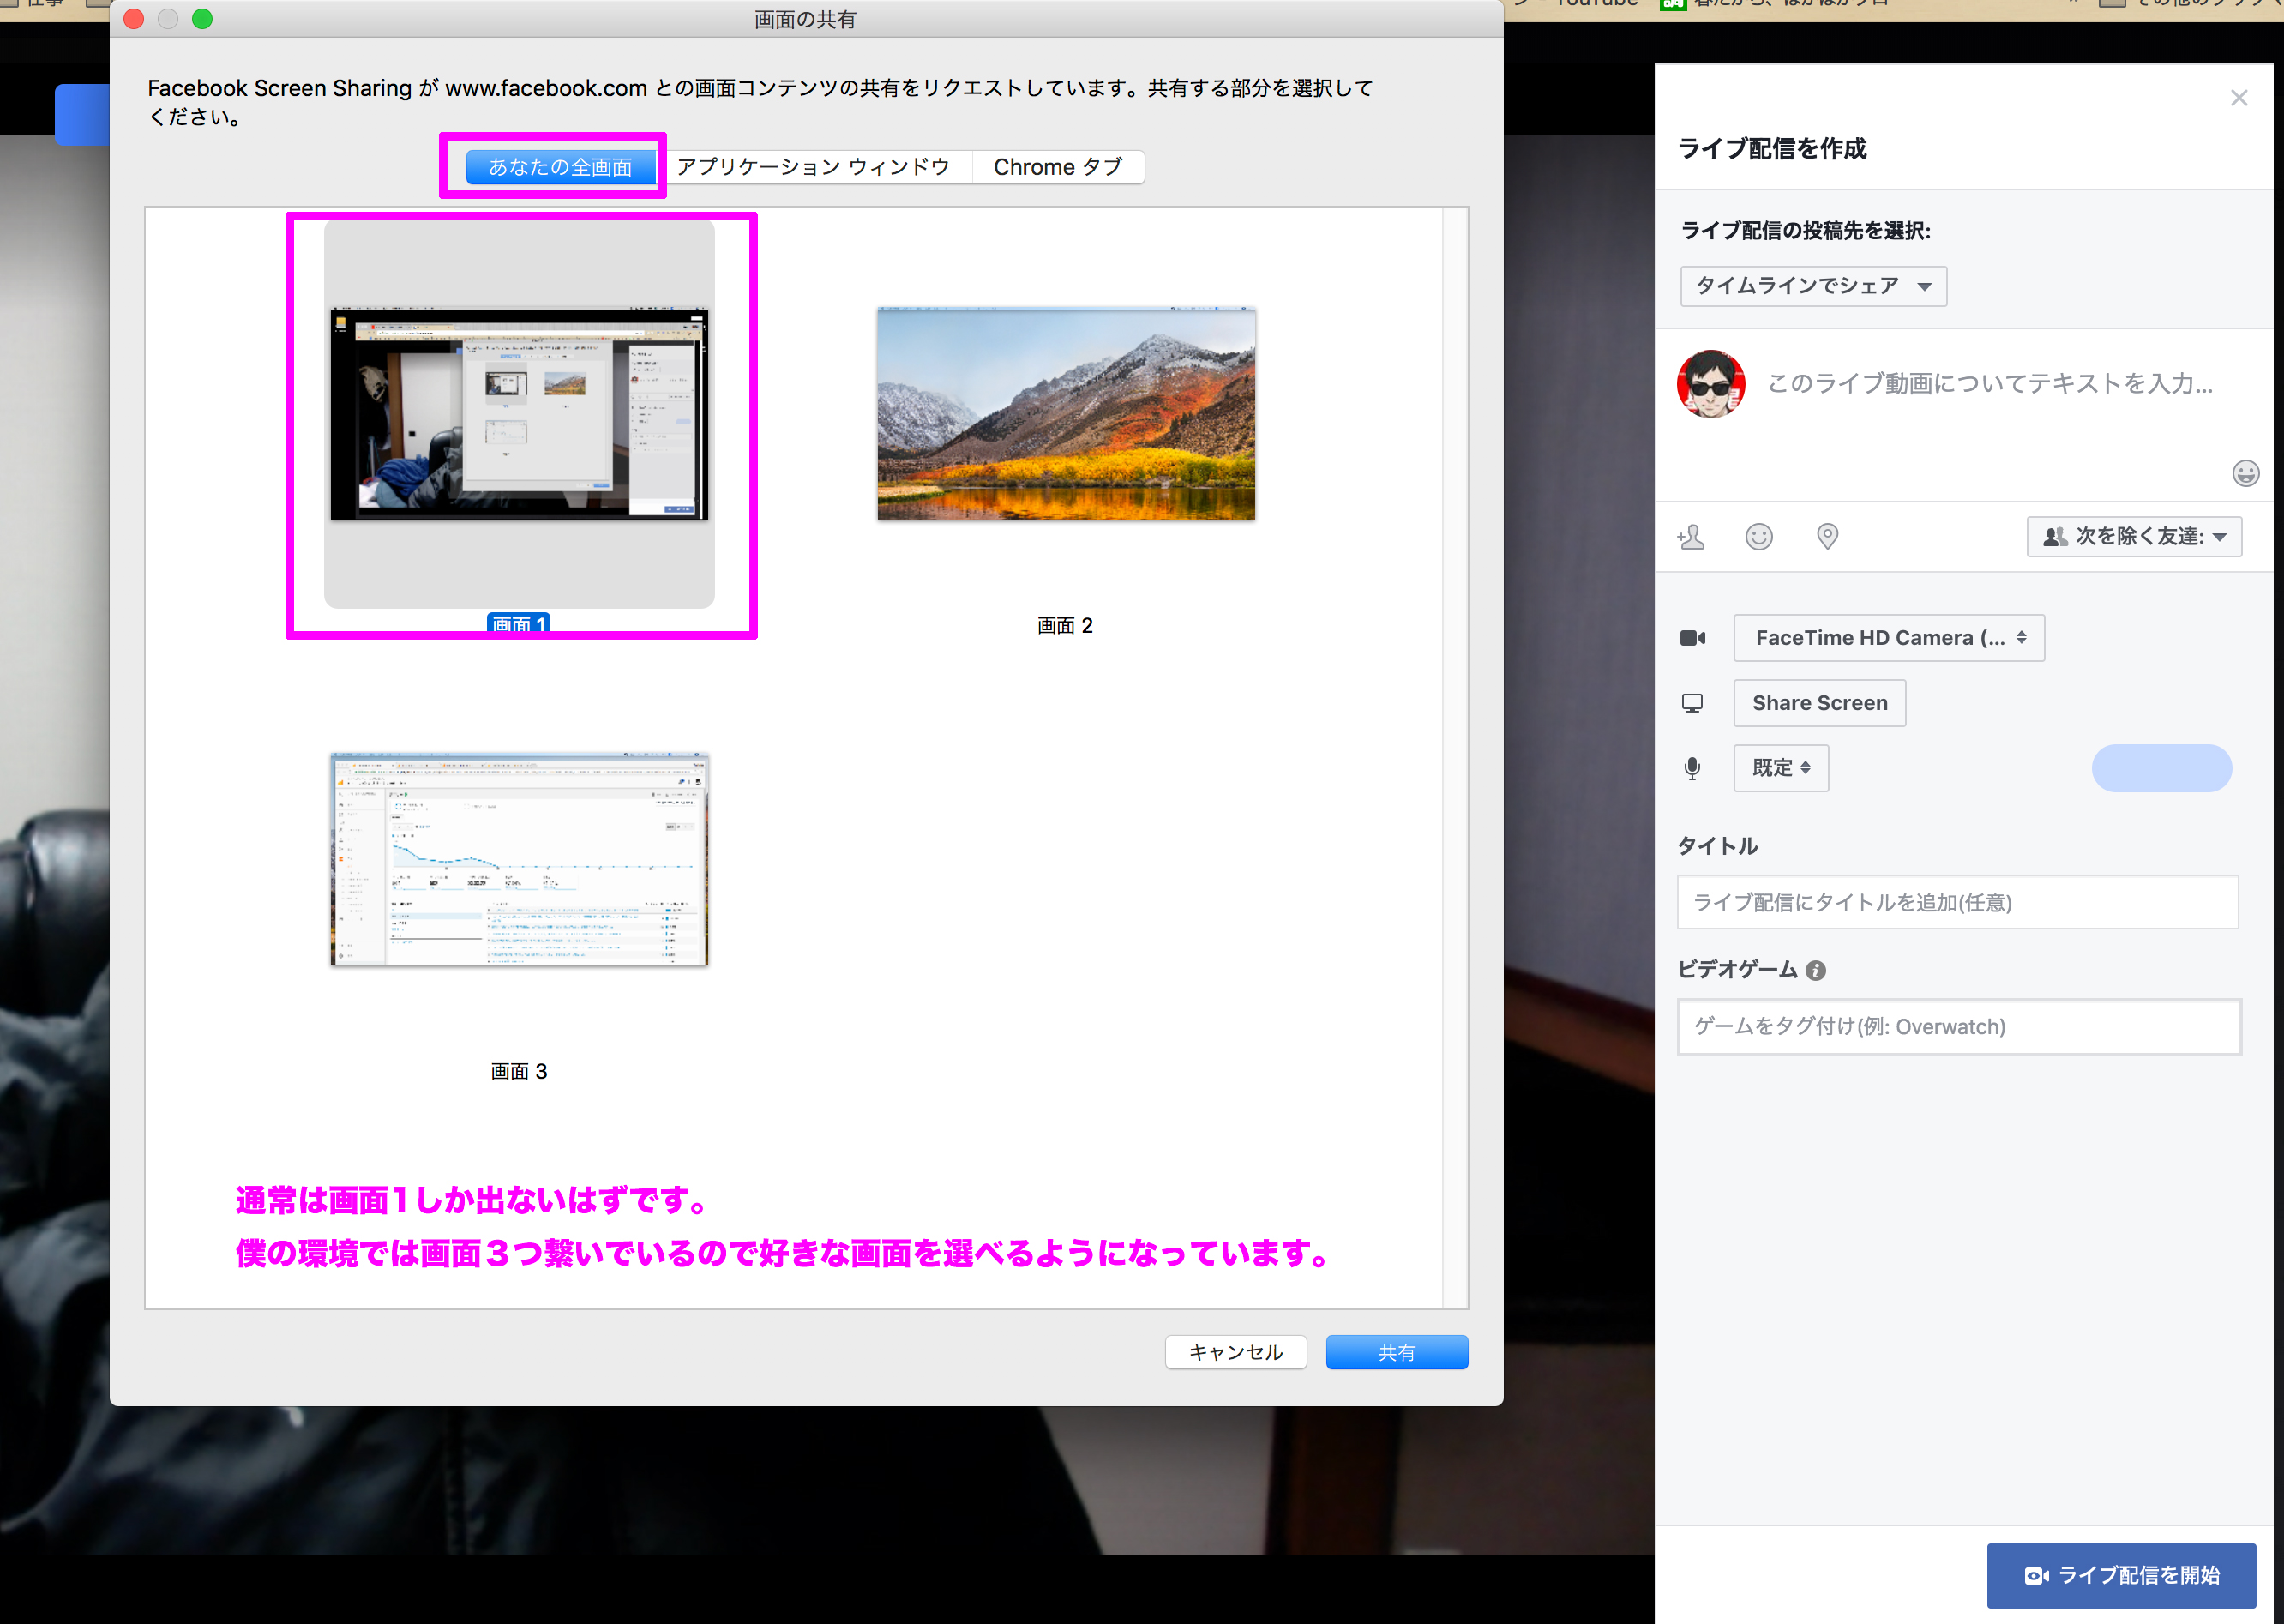Click the tag friends icon

coord(1691,537)
